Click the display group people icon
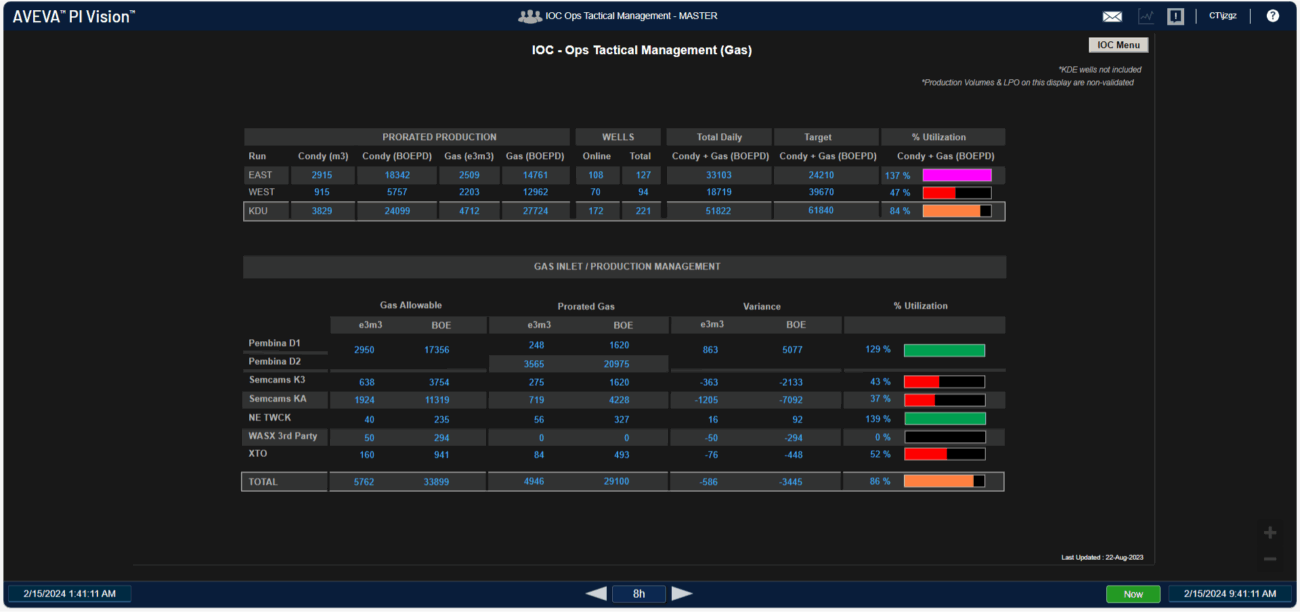1300x612 pixels. [x=530, y=16]
